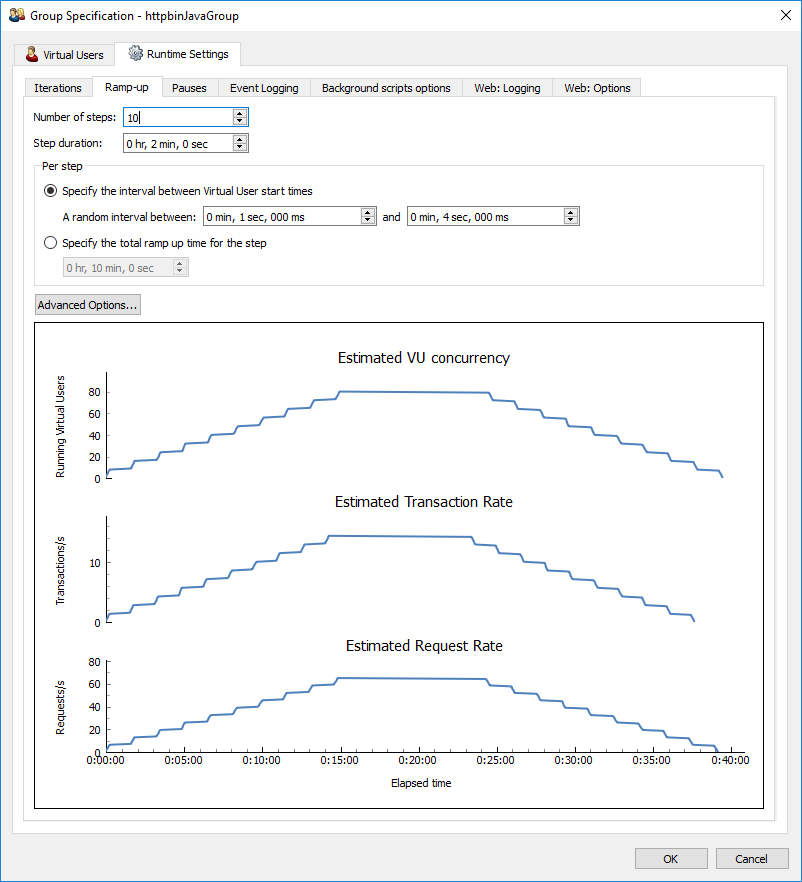Click the Virtual Users tab icon

click(x=32, y=54)
